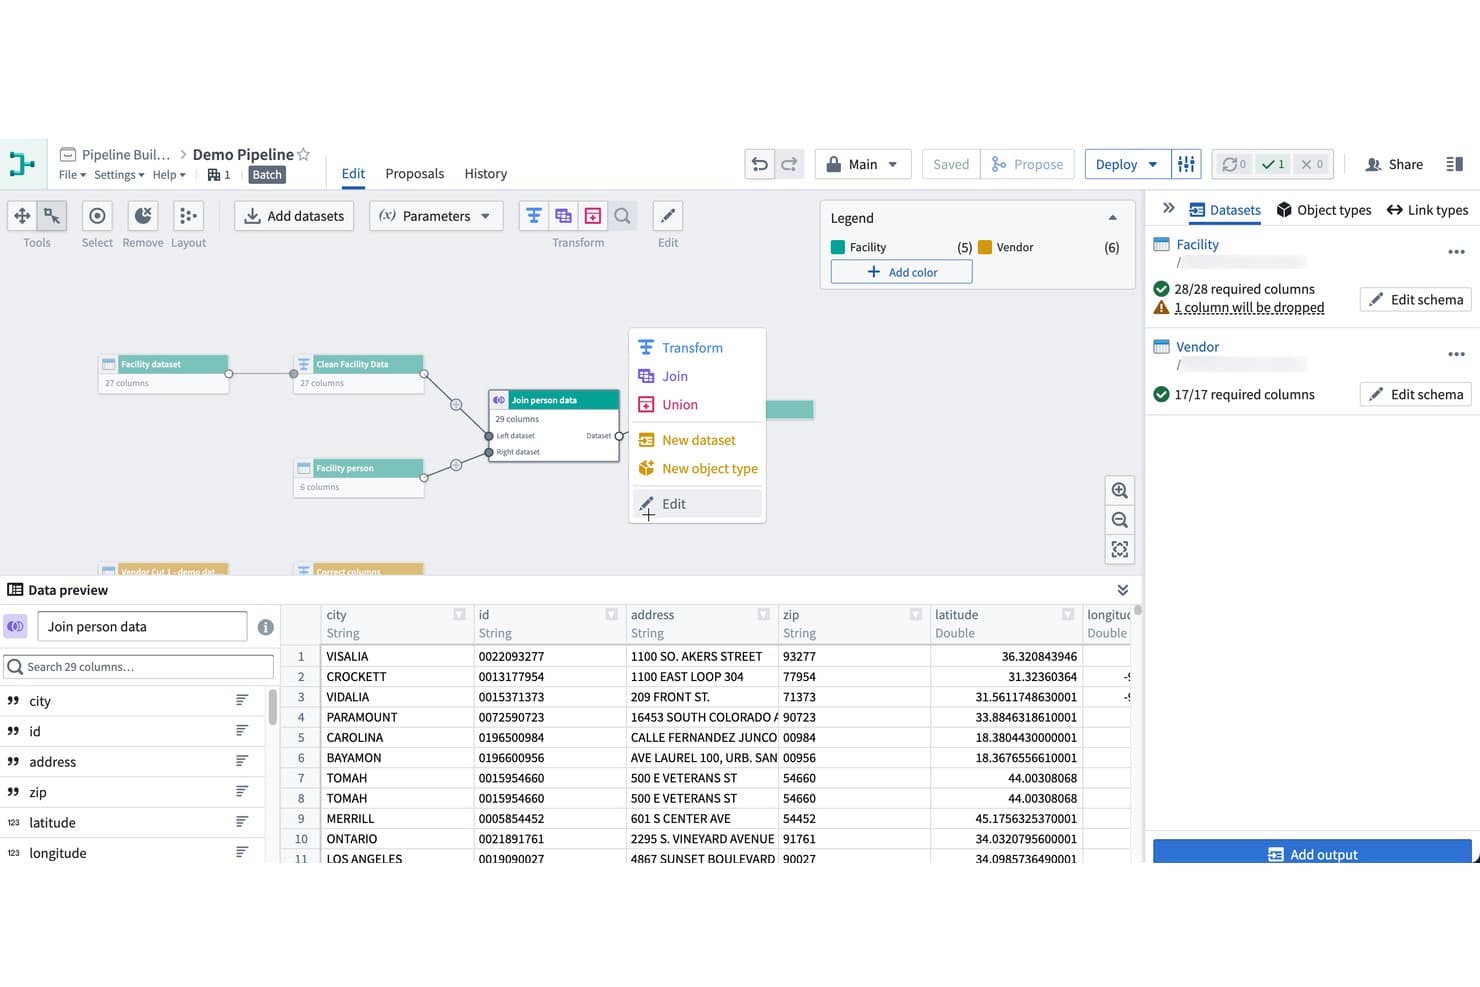Expand the Deploy dropdown arrow
The image size is (1480, 987).
click(x=1153, y=164)
